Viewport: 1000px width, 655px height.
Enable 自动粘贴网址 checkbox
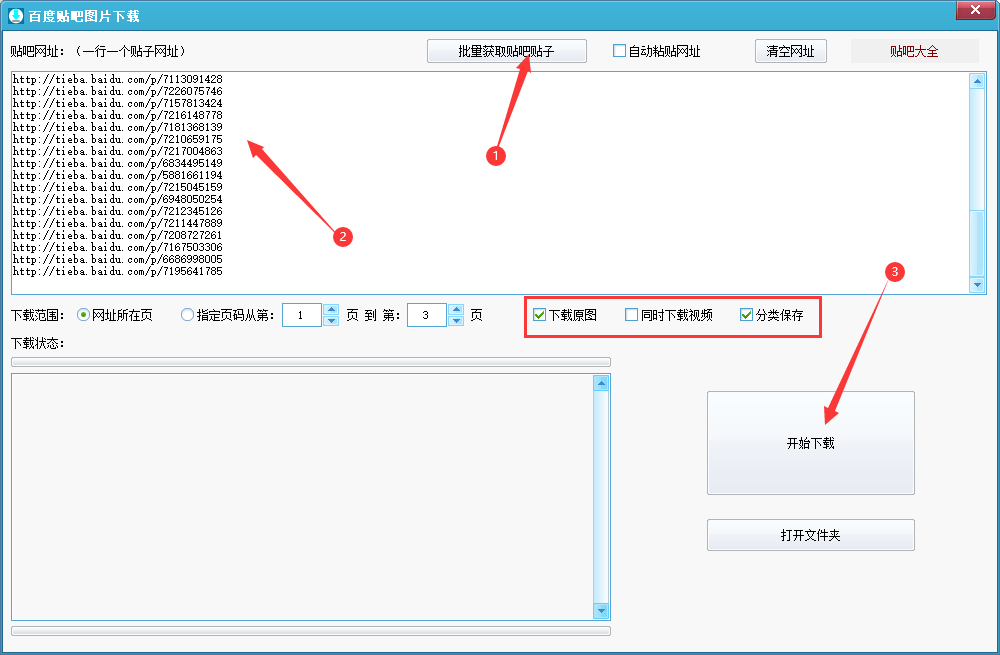pos(620,51)
